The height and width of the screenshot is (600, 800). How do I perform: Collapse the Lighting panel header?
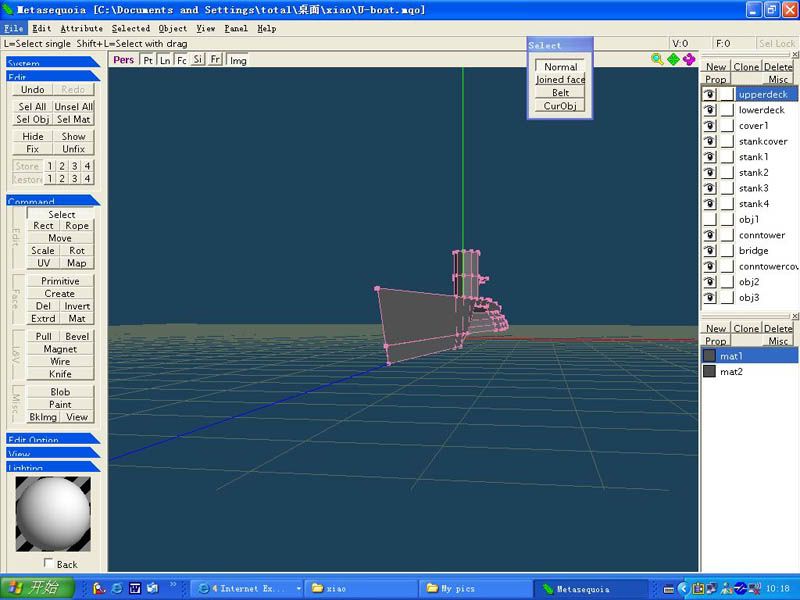click(53, 466)
